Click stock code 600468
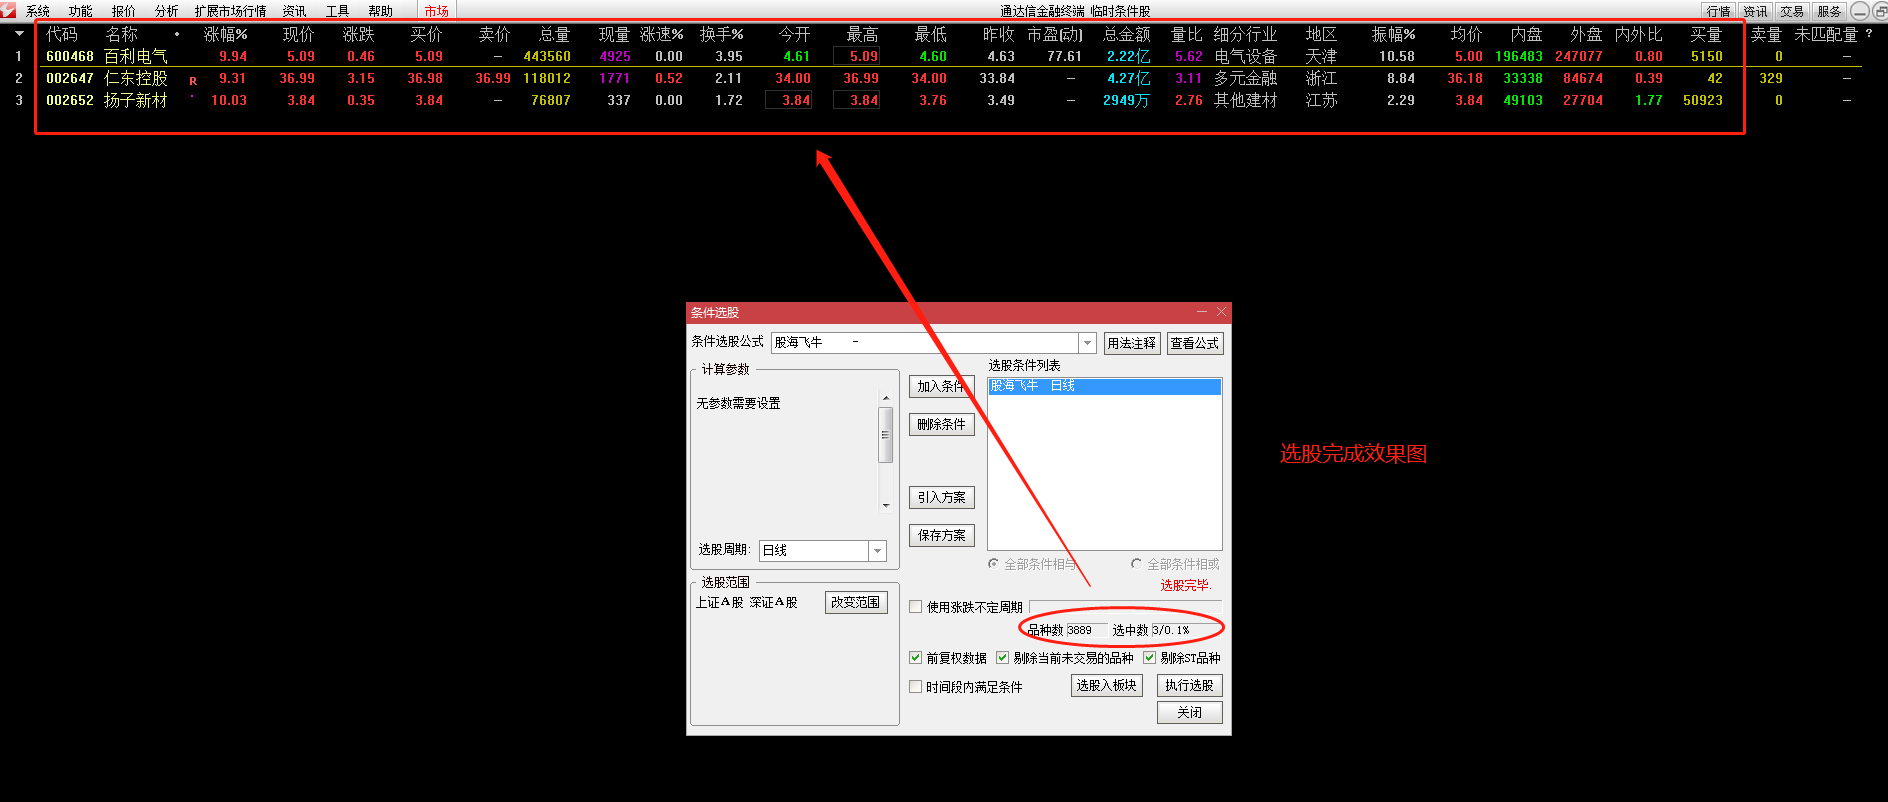Viewport: 1888px width, 802px height. click(70, 57)
